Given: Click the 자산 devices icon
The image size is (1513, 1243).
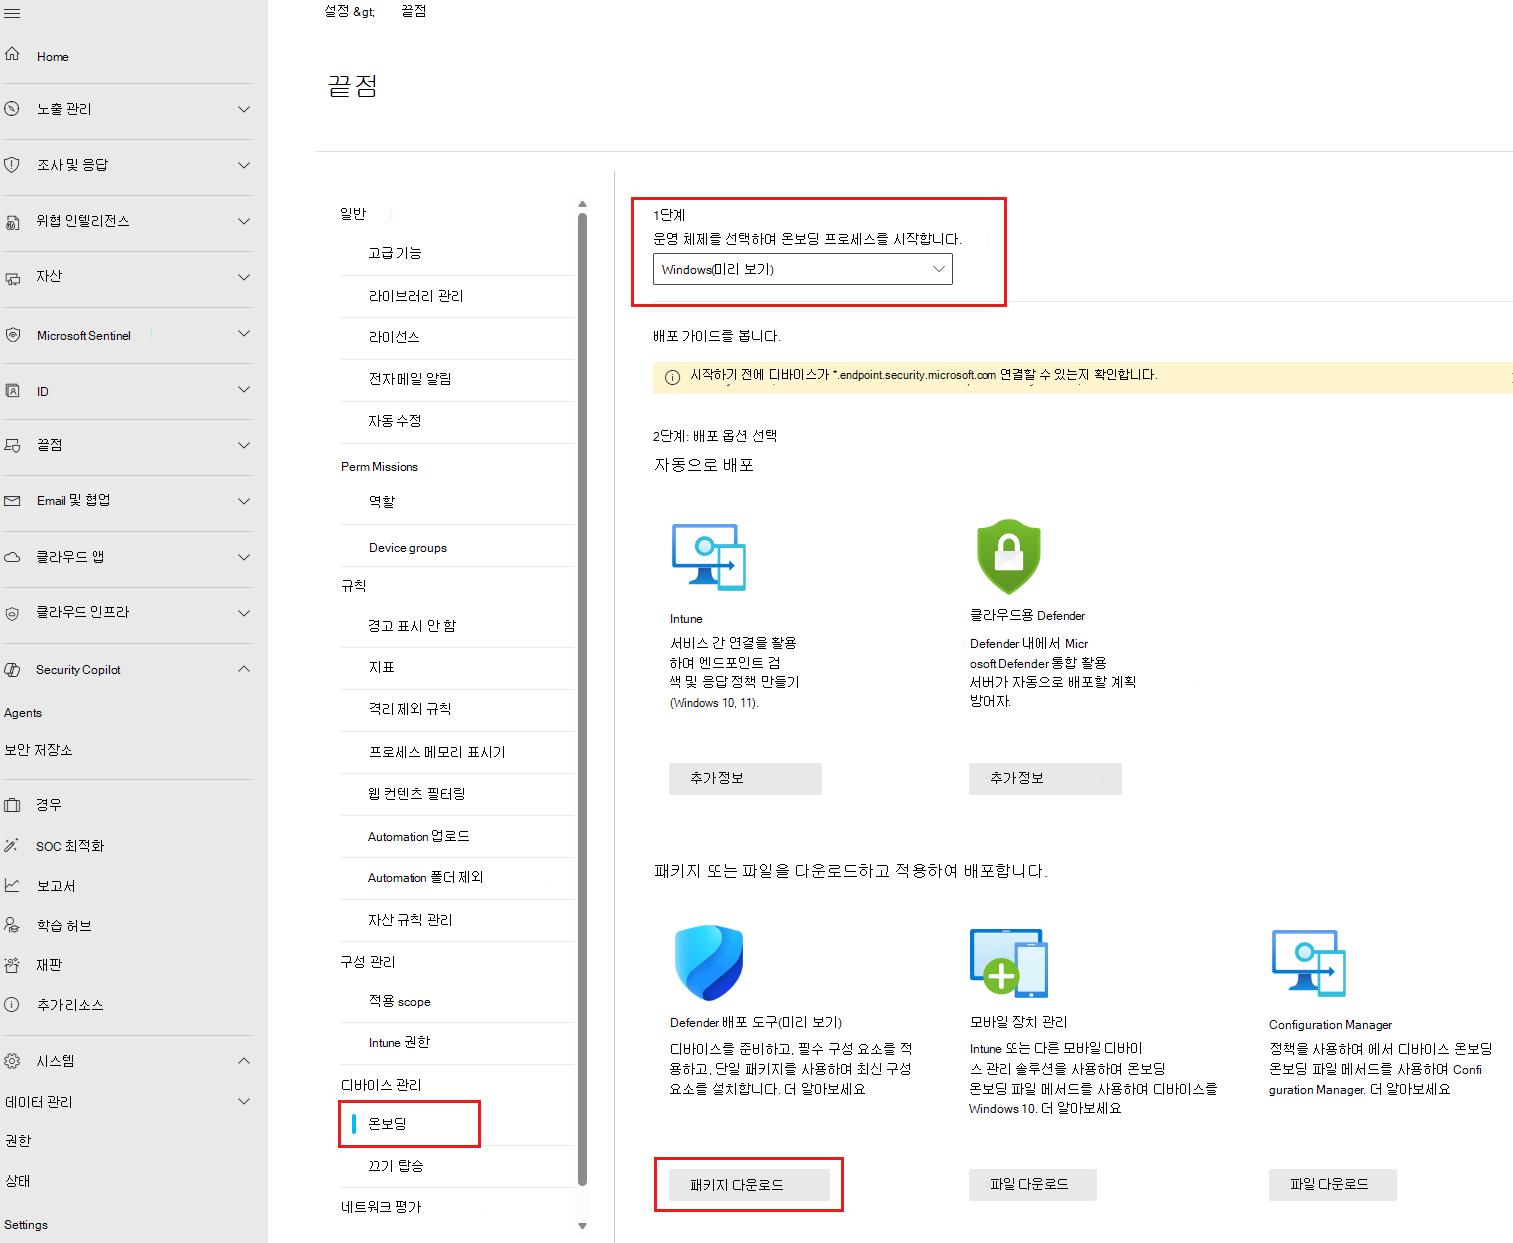Looking at the screenshot, I should [12, 278].
